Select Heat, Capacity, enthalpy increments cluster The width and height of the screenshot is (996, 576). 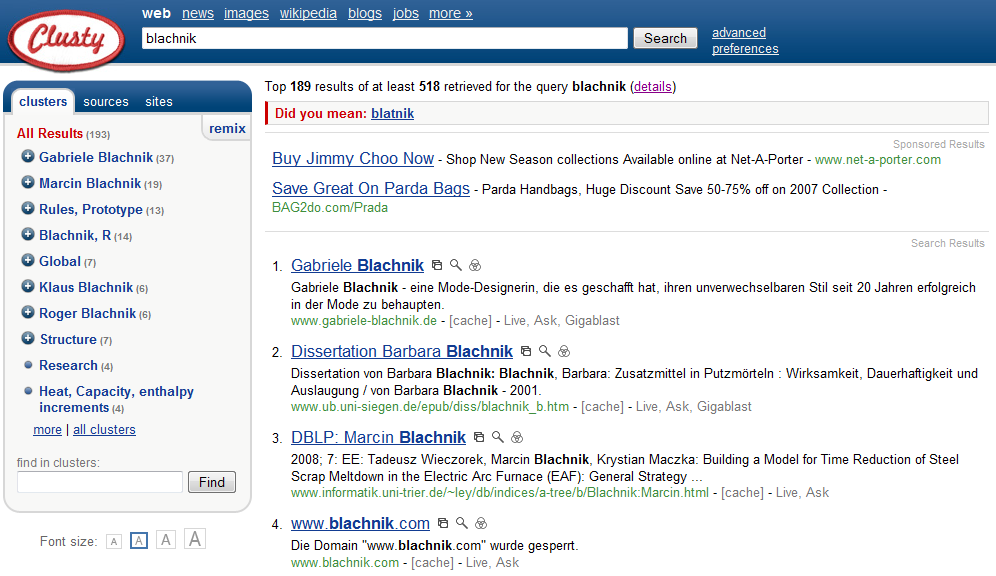tap(116, 399)
